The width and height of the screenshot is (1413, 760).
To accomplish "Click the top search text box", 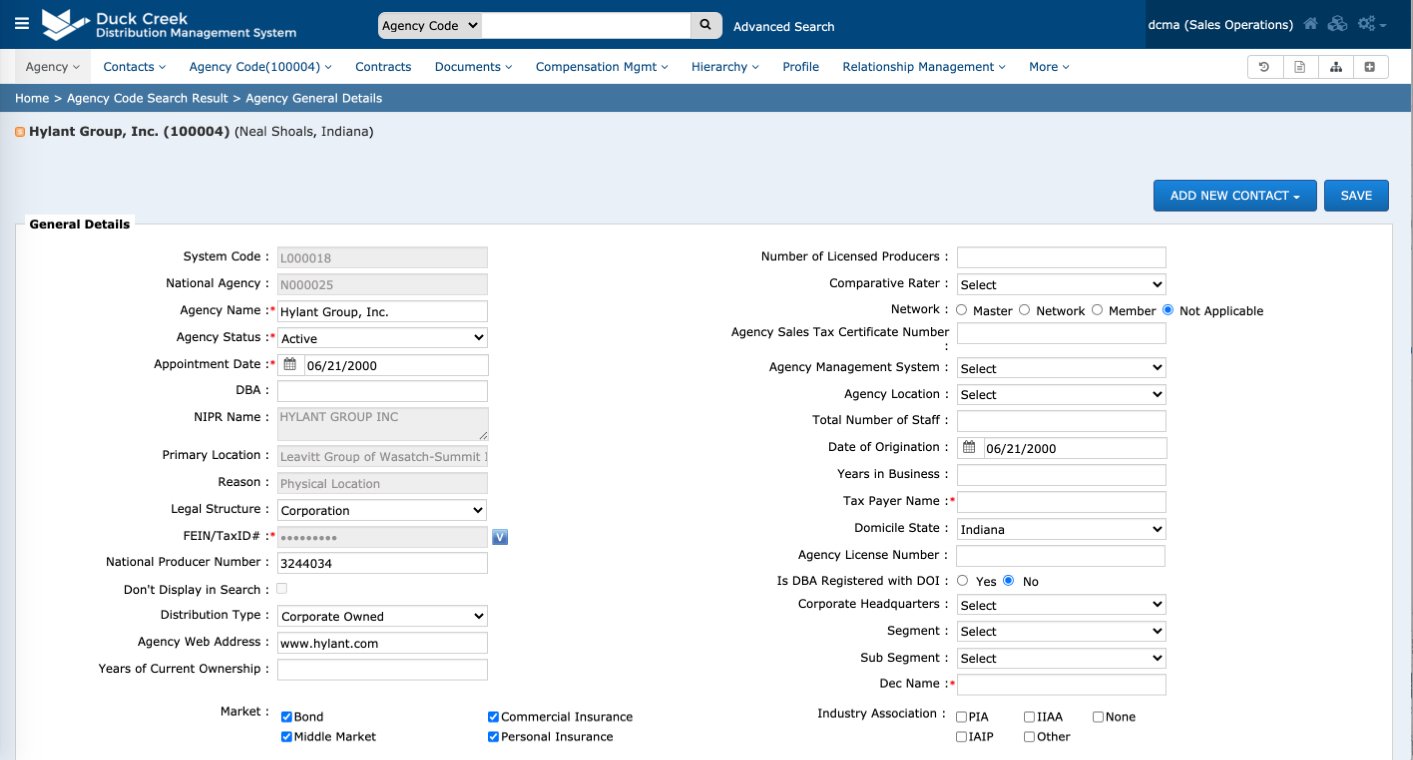I will pyautogui.click(x=586, y=25).
